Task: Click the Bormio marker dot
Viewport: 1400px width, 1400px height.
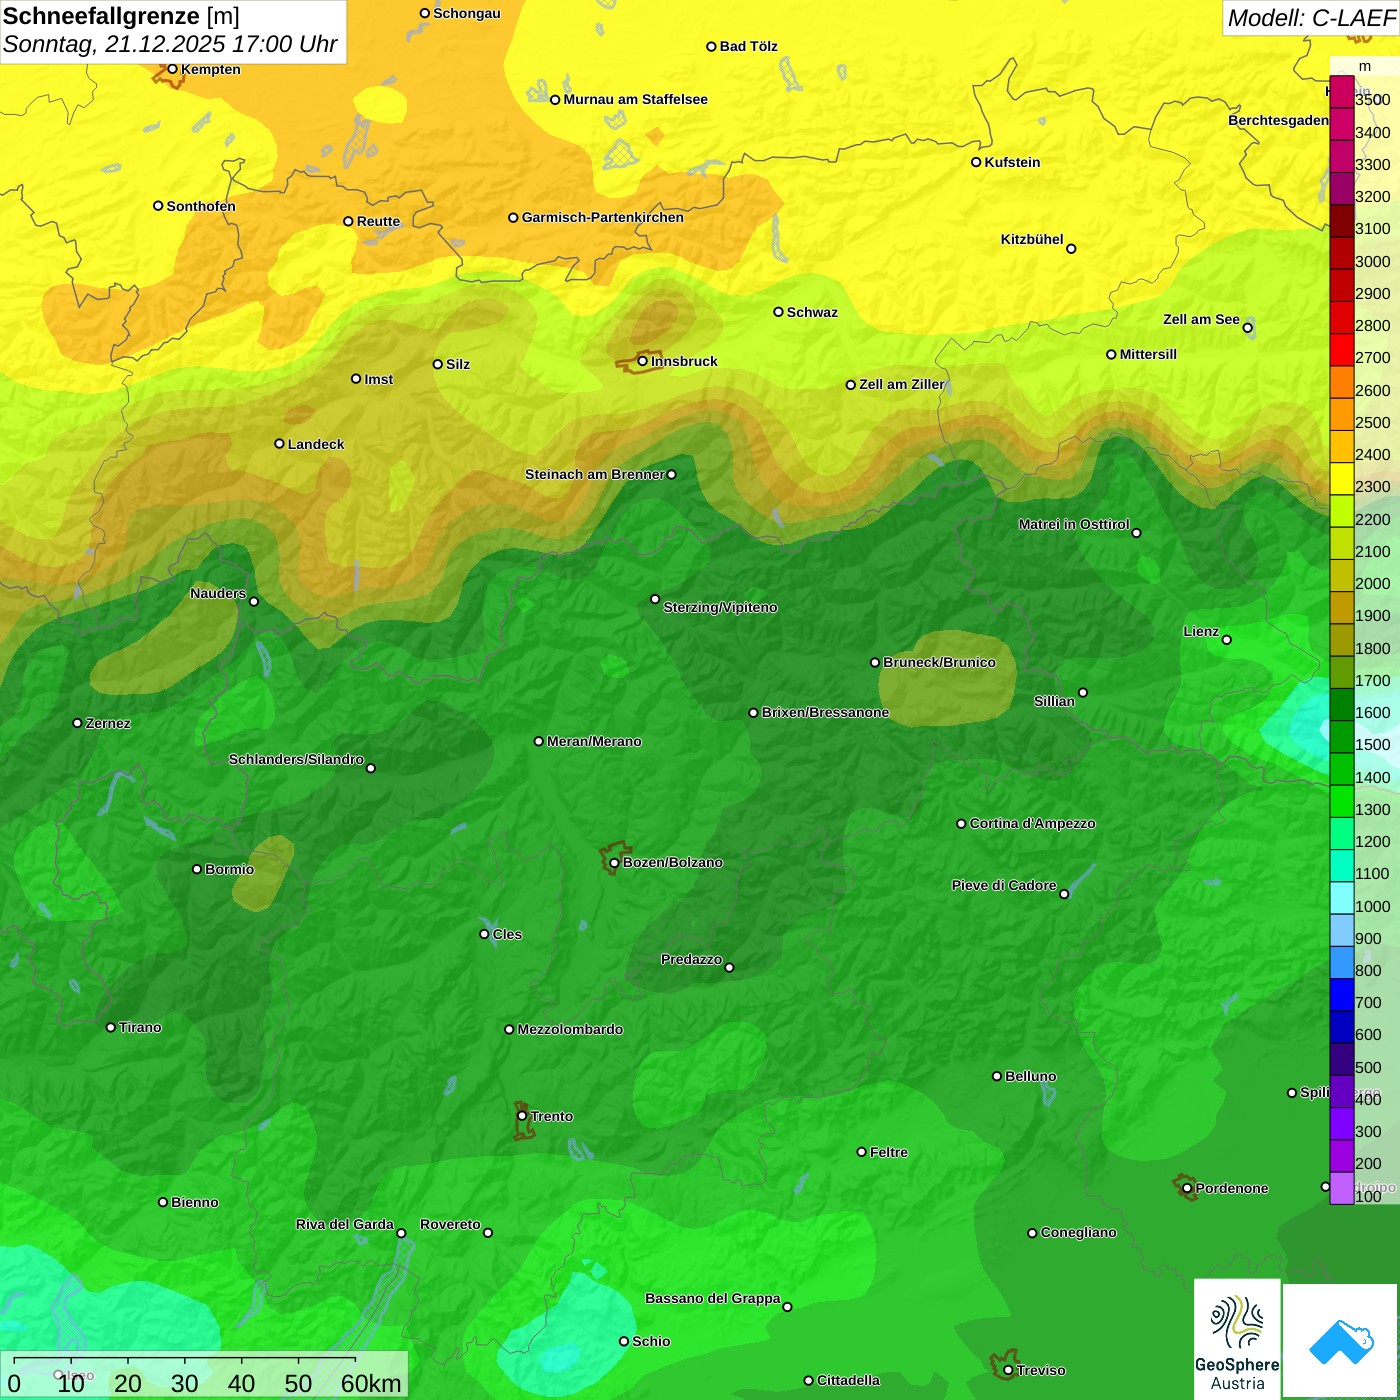Action: [197, 869]
